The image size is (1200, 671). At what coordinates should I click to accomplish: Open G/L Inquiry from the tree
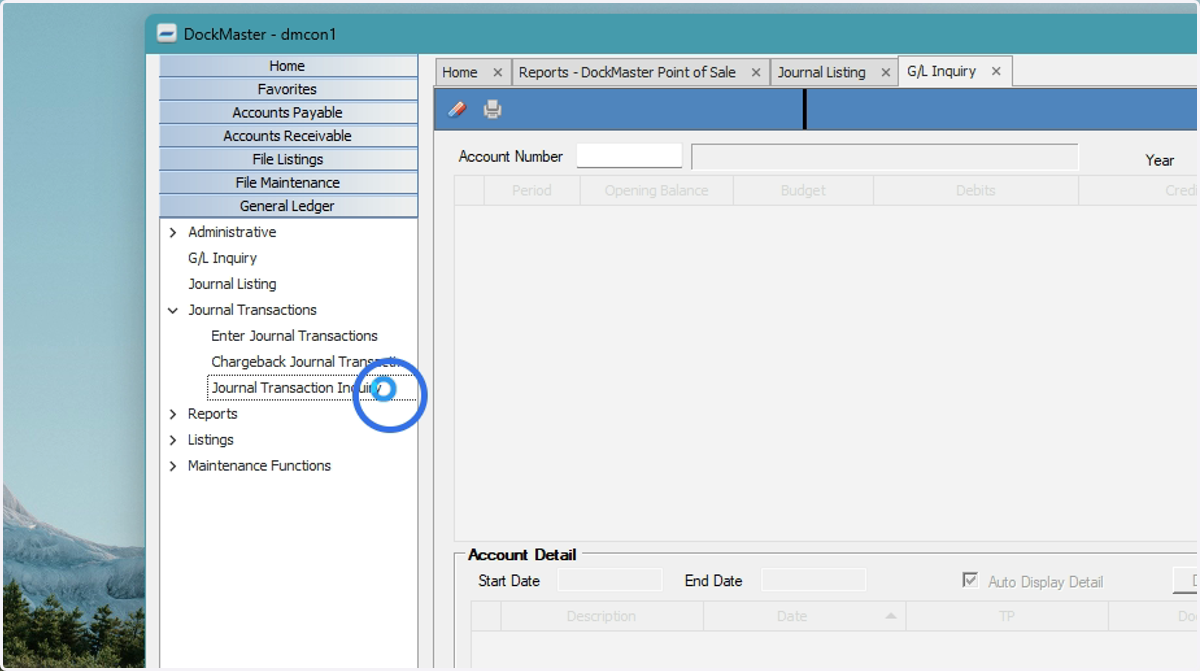pyautogui.click(x=222, y=258)
